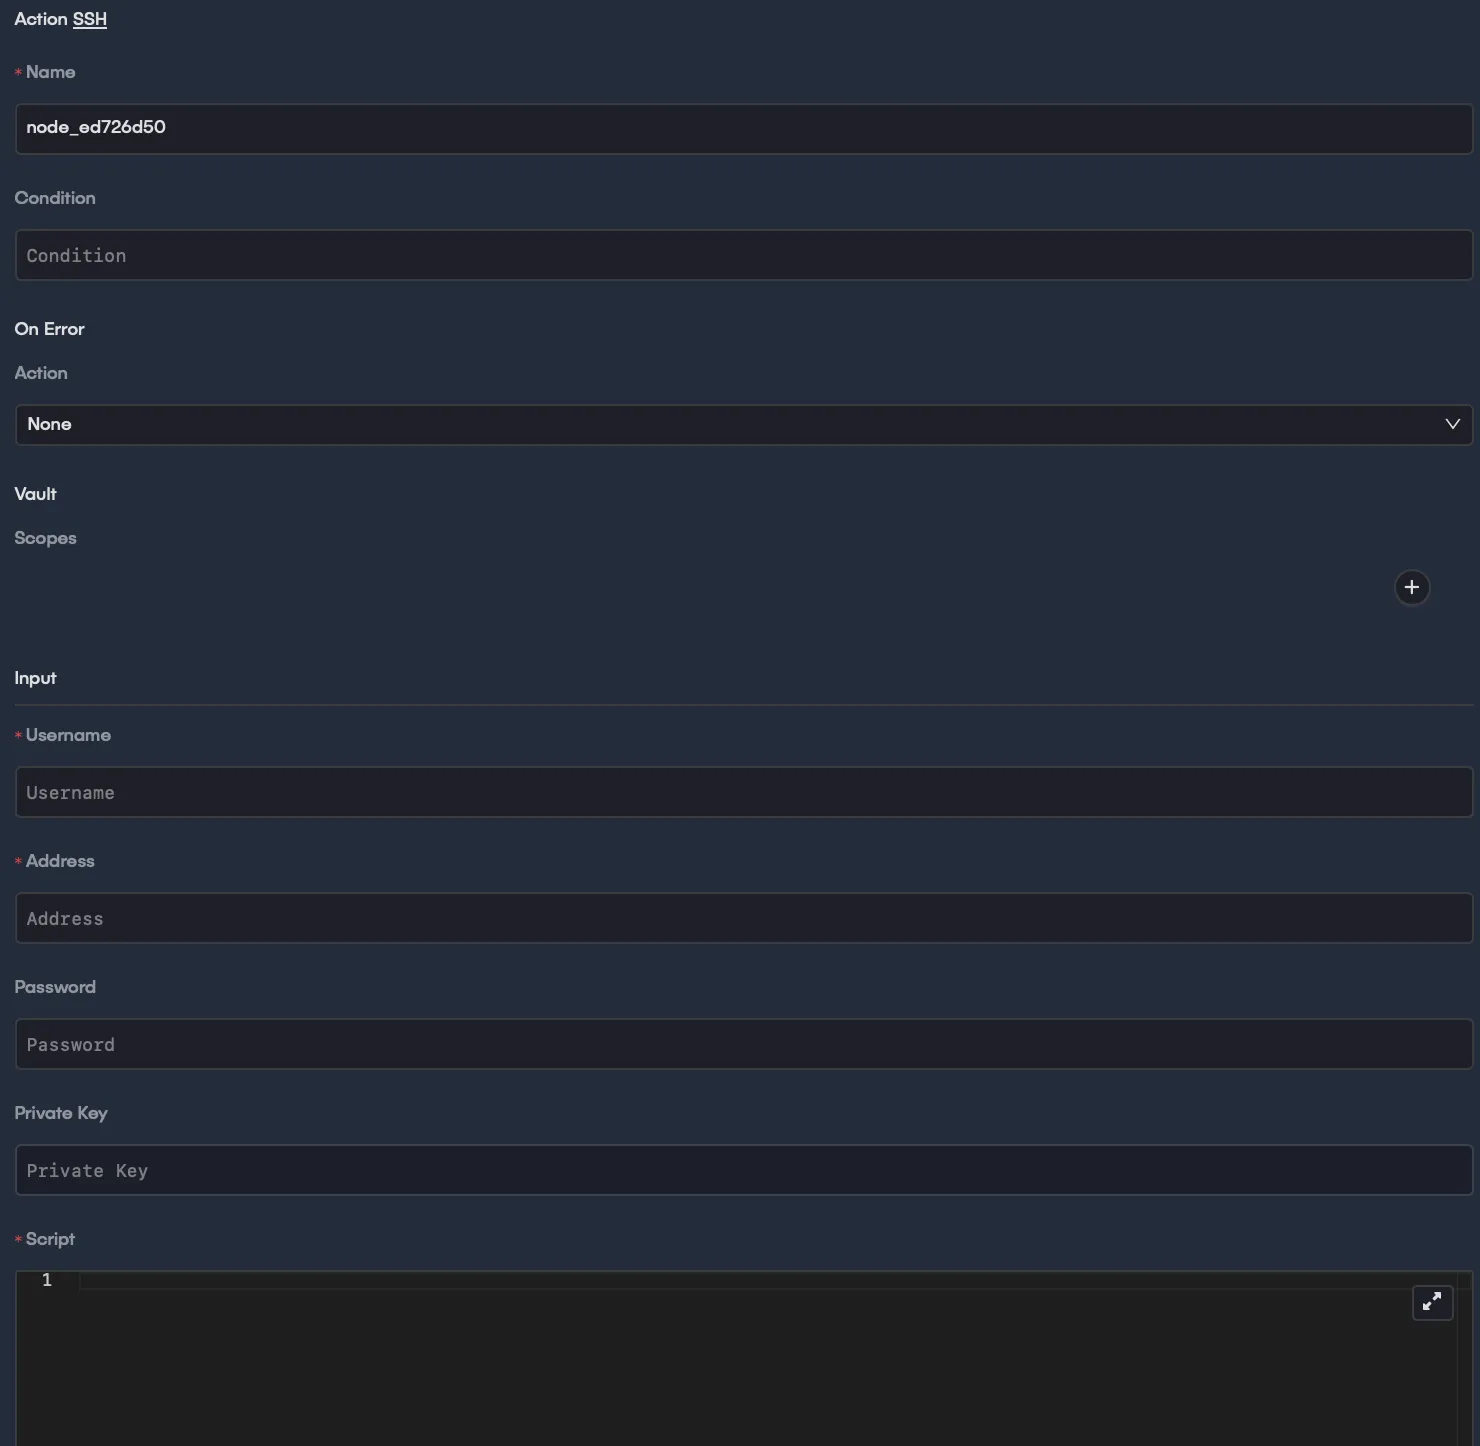Click the Private Key input field
The height and width of the screenshot is (1446, 1480).
coord(743,1170)
